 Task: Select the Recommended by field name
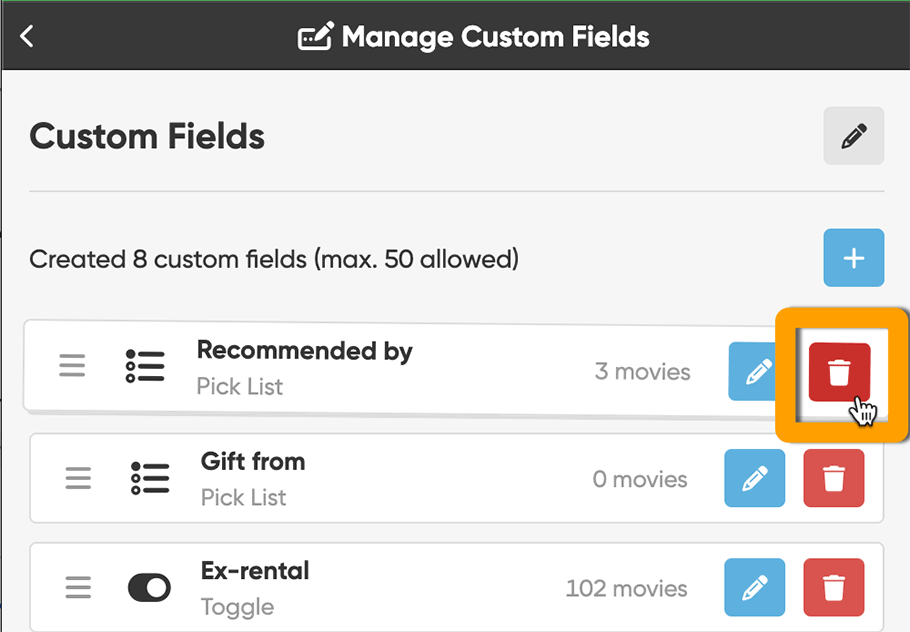point(304,351)
